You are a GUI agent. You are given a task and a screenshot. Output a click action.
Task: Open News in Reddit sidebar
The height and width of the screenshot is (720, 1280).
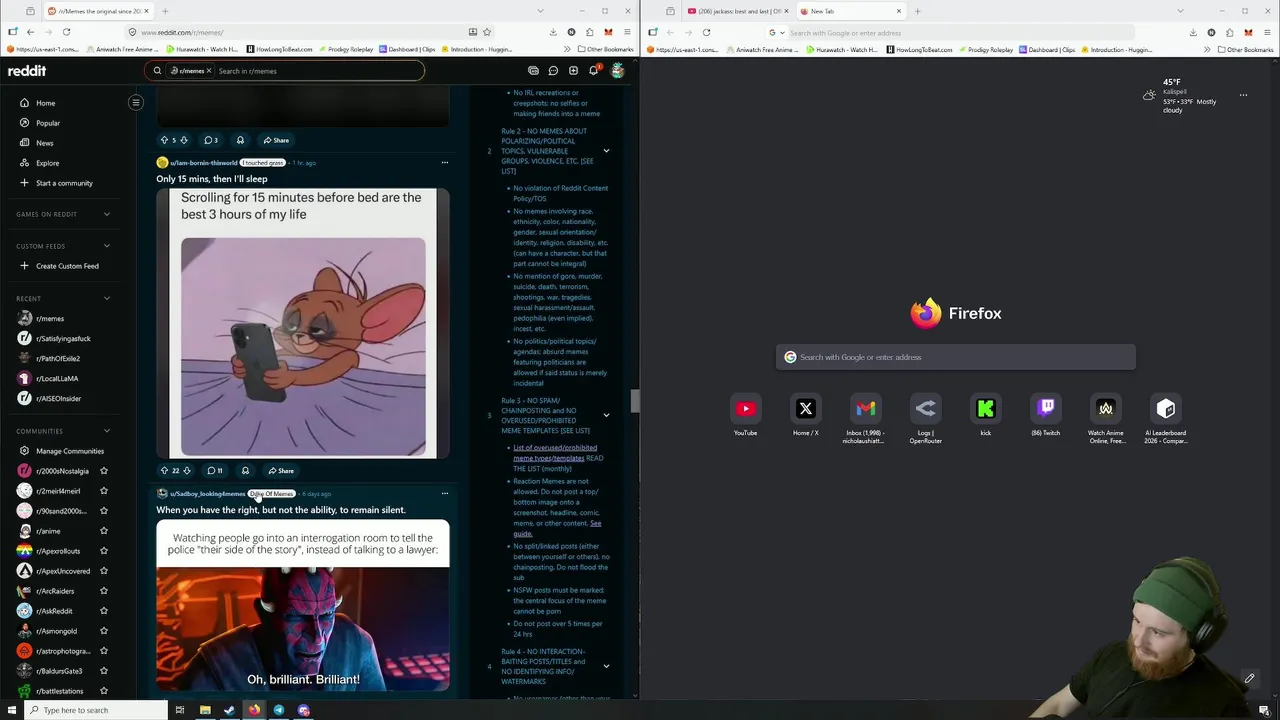[x=45, y=143]
